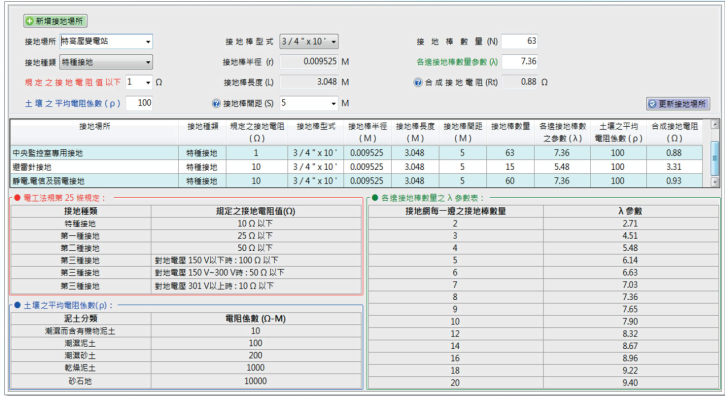725x396 pixels.
Task: Click the 7.90 λ parameter value
Action: (x=630, y=322)
